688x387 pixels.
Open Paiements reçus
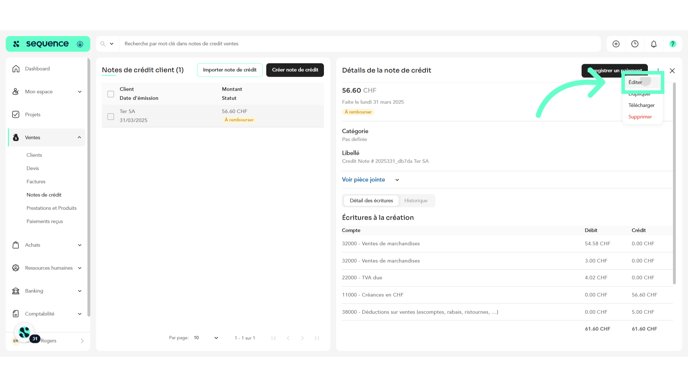click(x=45, y=221)
